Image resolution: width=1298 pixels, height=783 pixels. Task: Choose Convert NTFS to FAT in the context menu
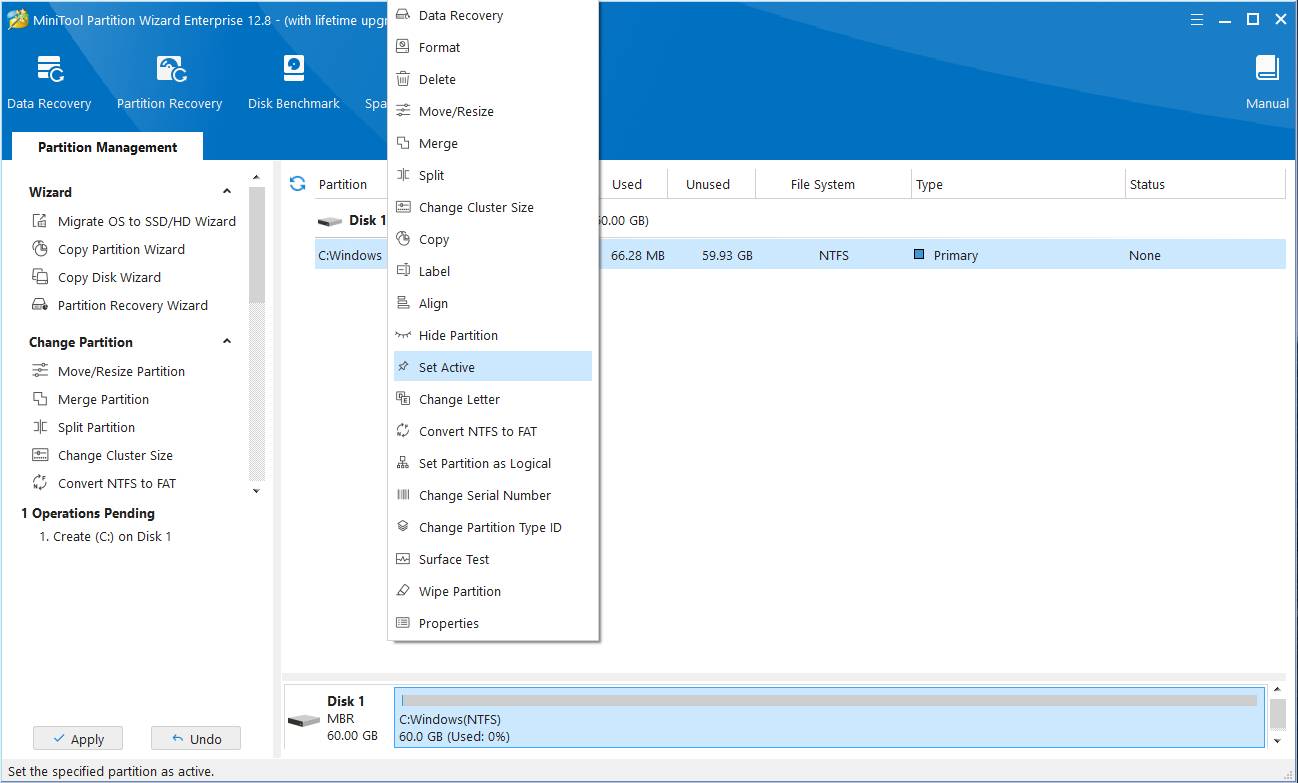(477, 431)
